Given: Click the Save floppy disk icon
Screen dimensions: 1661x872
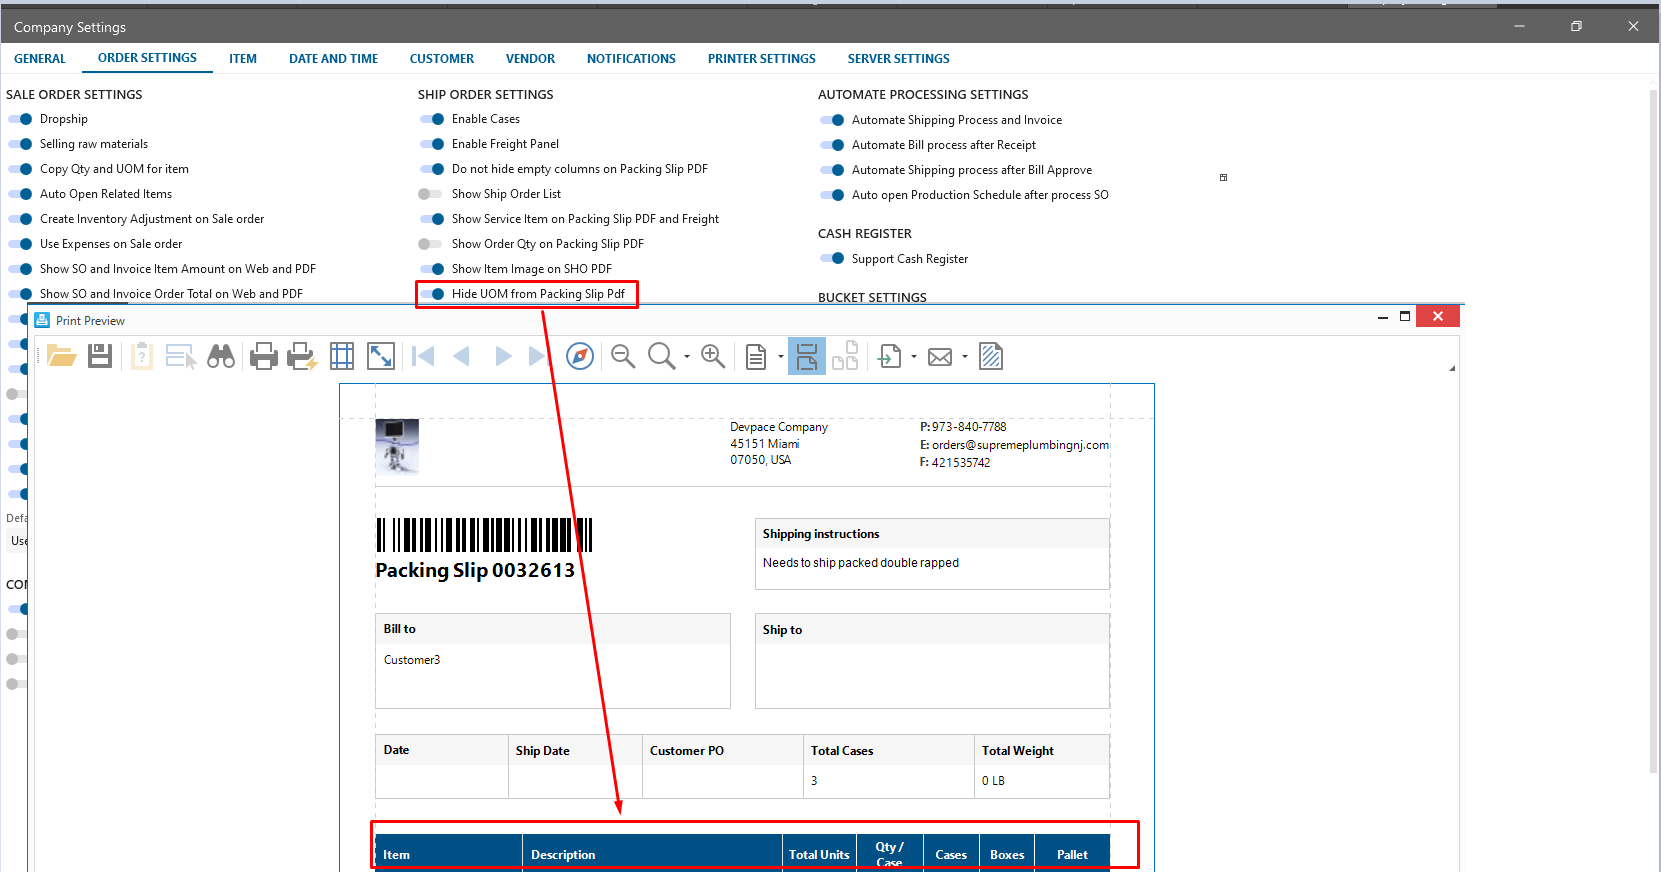Looking at the screenshot, I should 100,356.
